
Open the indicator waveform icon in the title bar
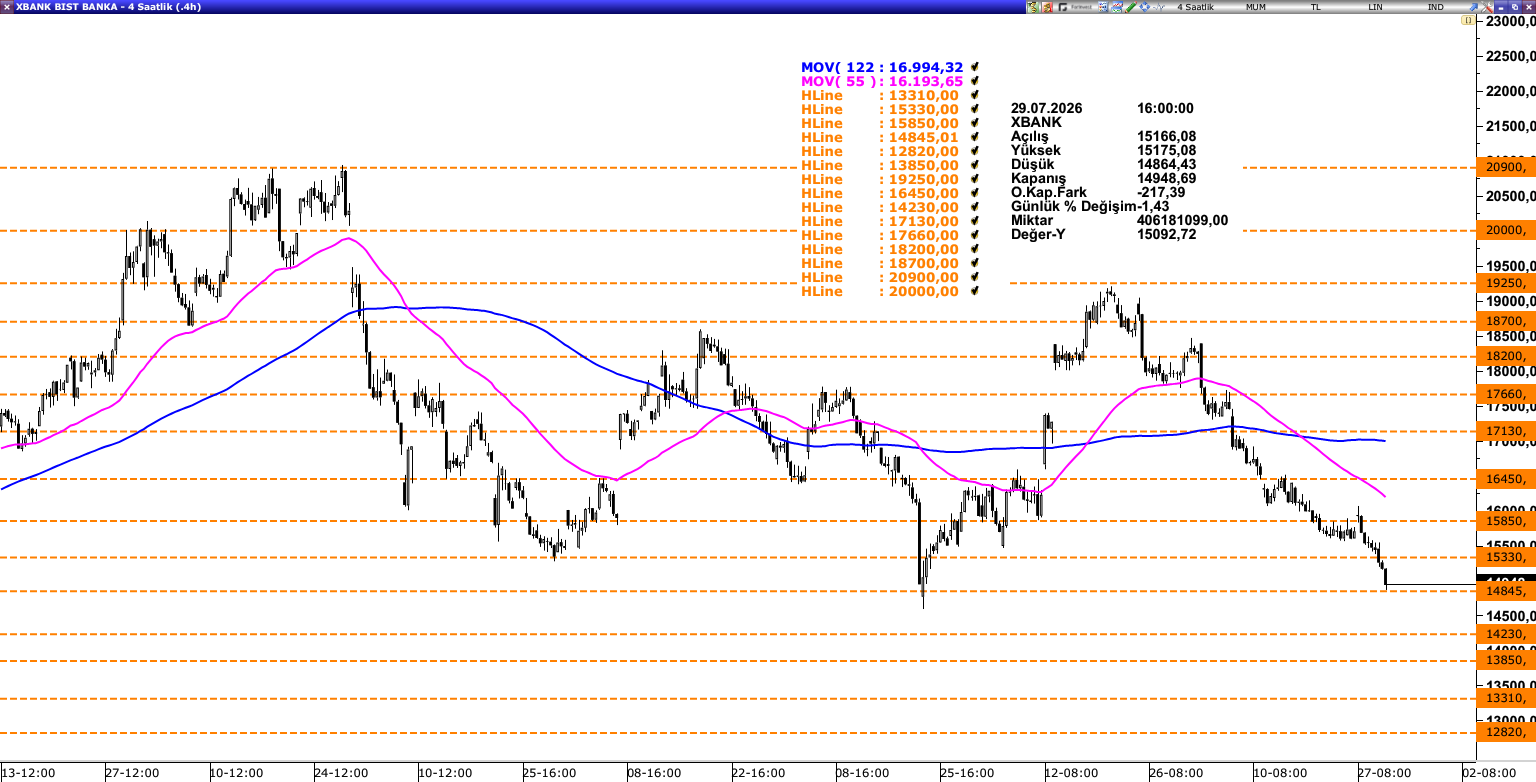[x=1158, y=7]
